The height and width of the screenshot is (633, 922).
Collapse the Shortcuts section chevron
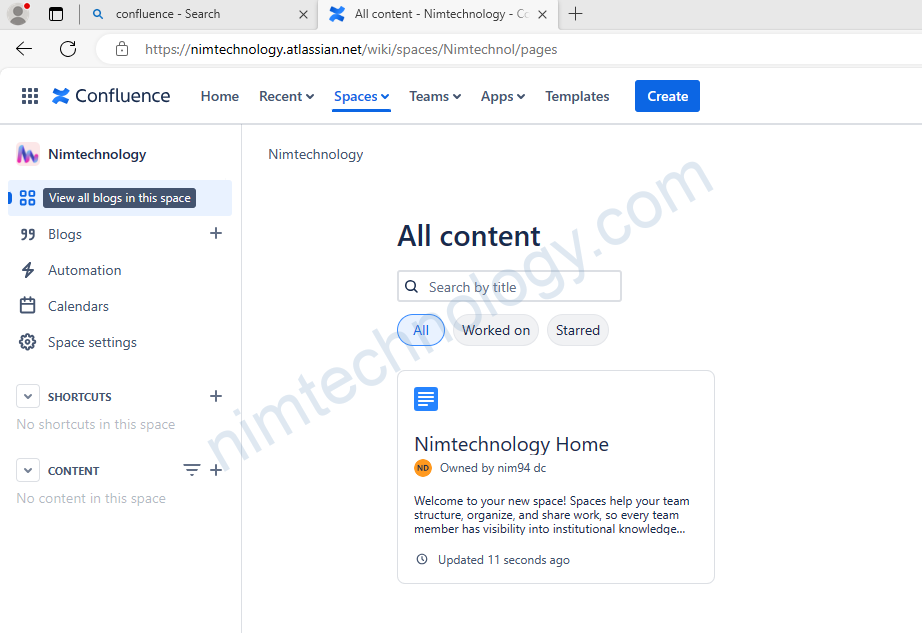[28, 396]
